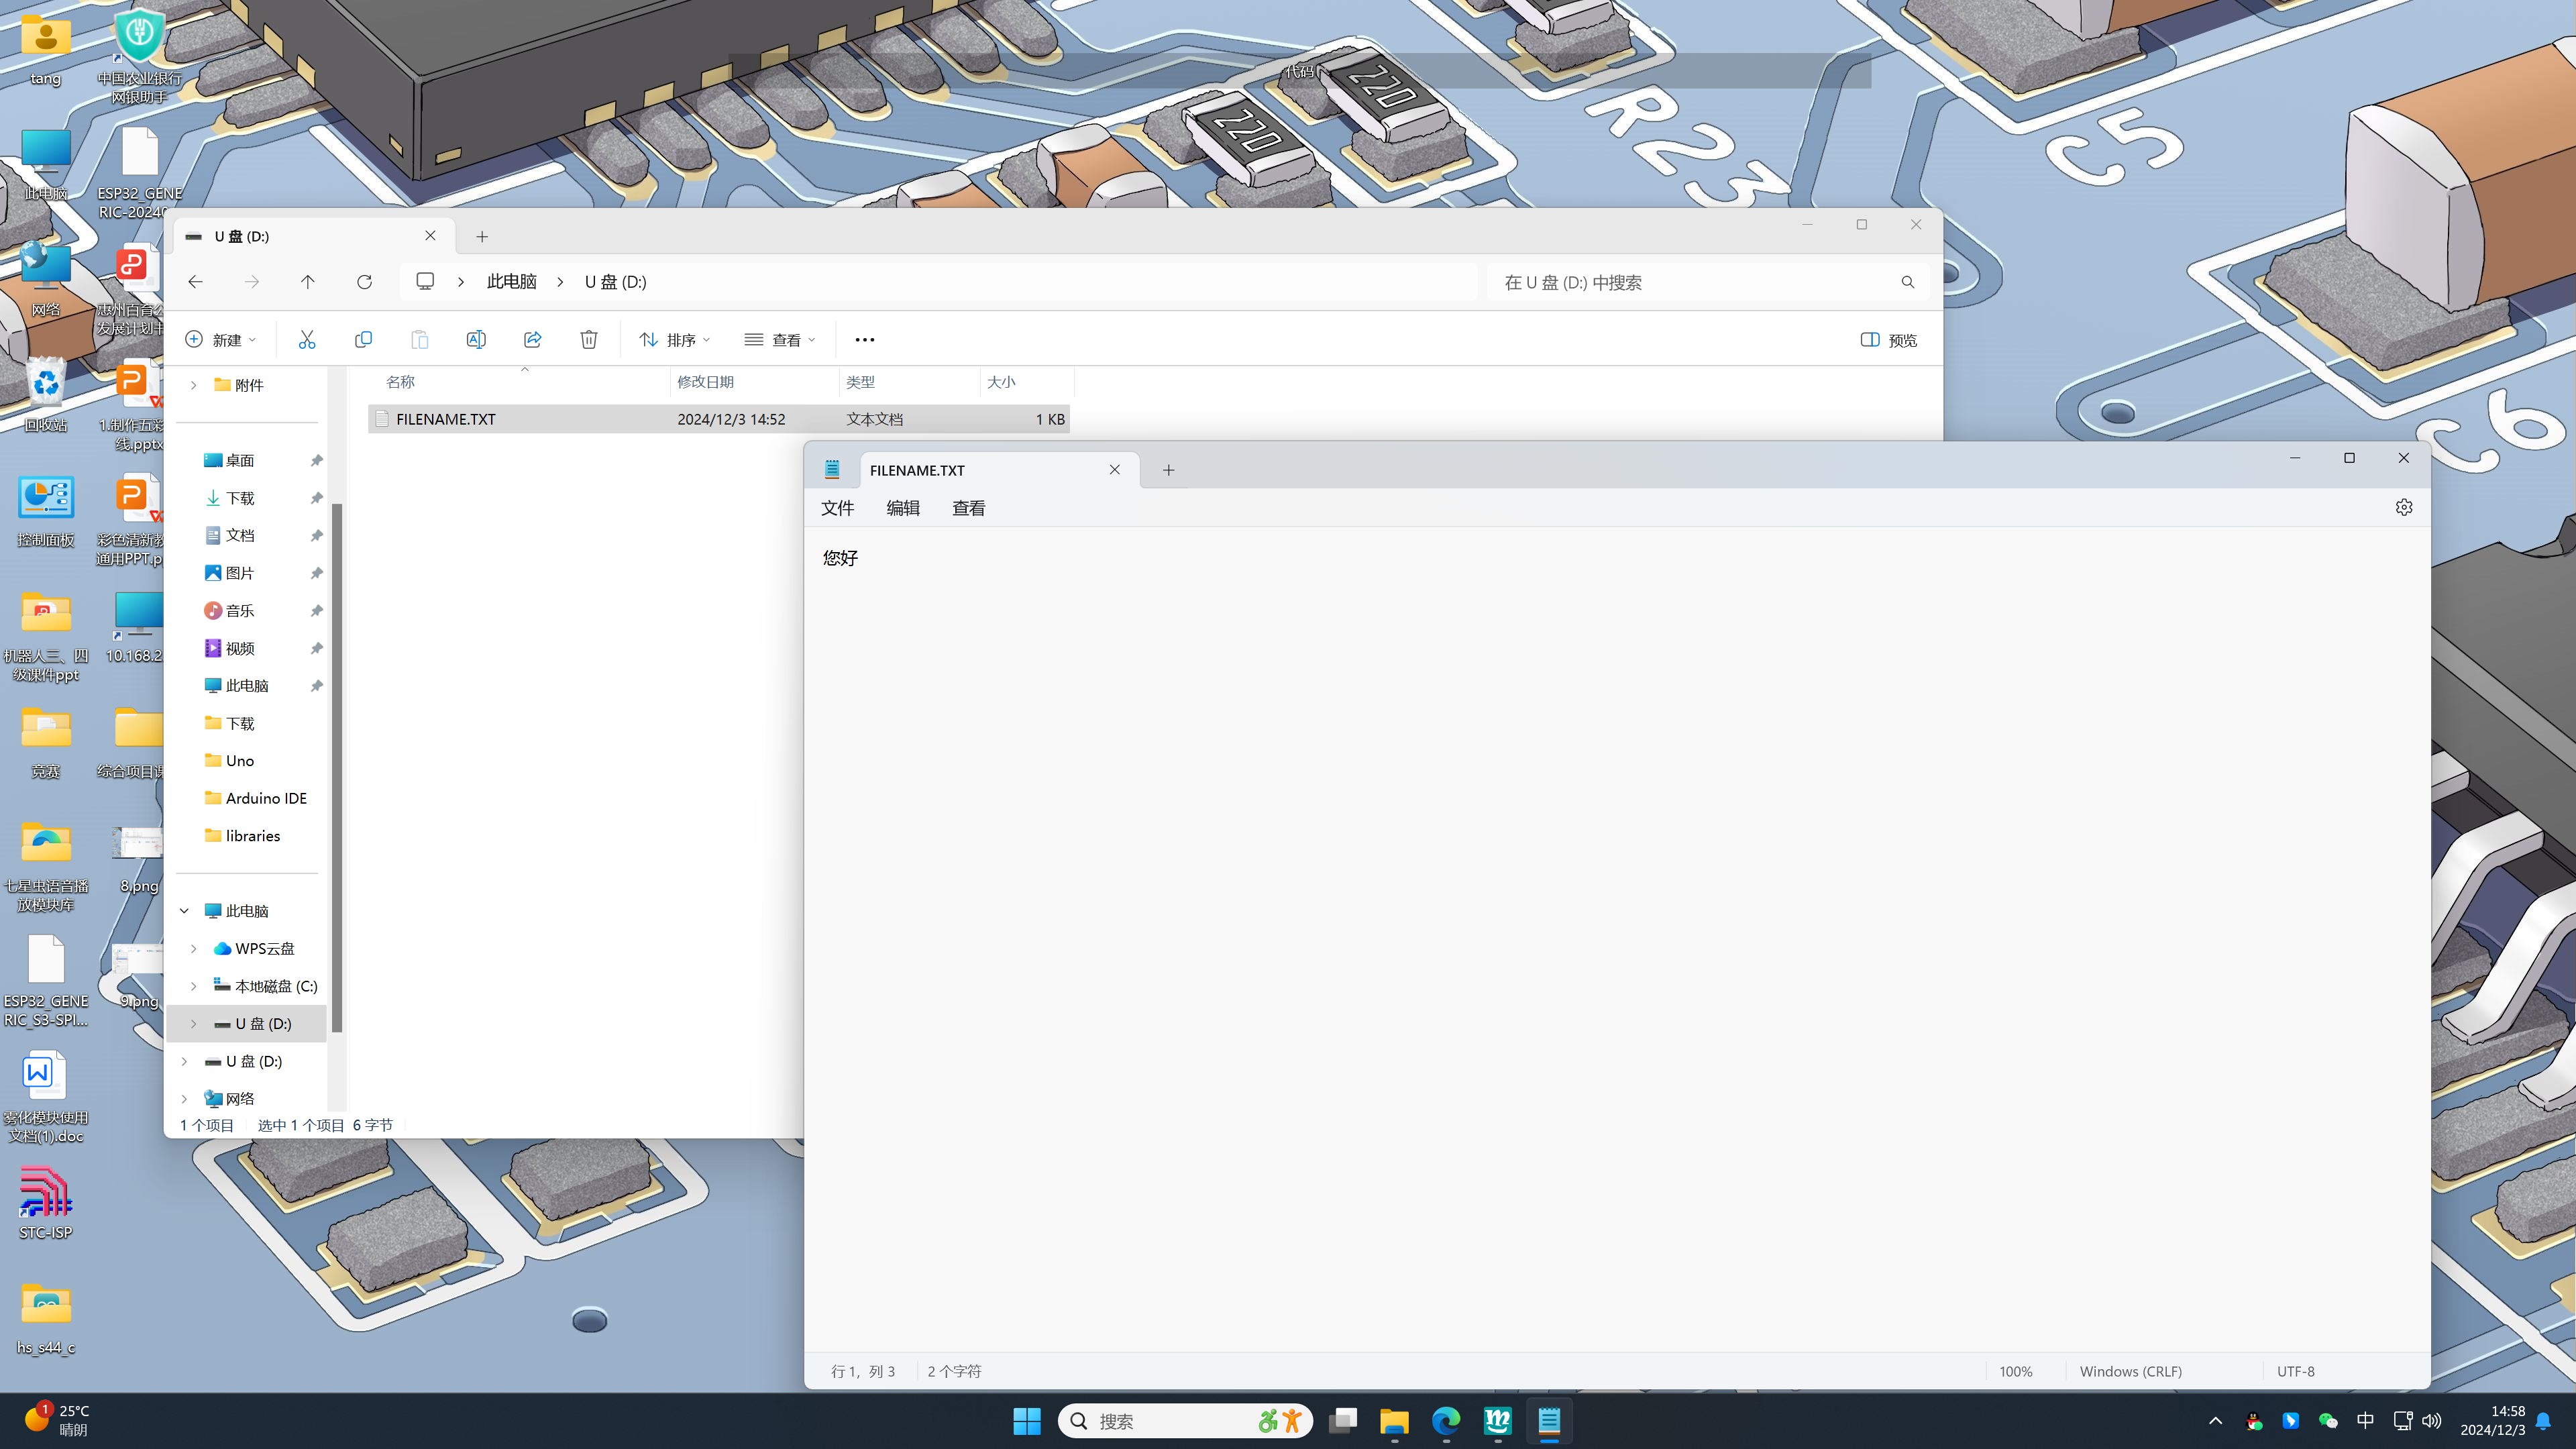Click the 100% zoom level in Notepad status bar
This screenshot has height=1449, width=2576.
coord(2015,1371)
